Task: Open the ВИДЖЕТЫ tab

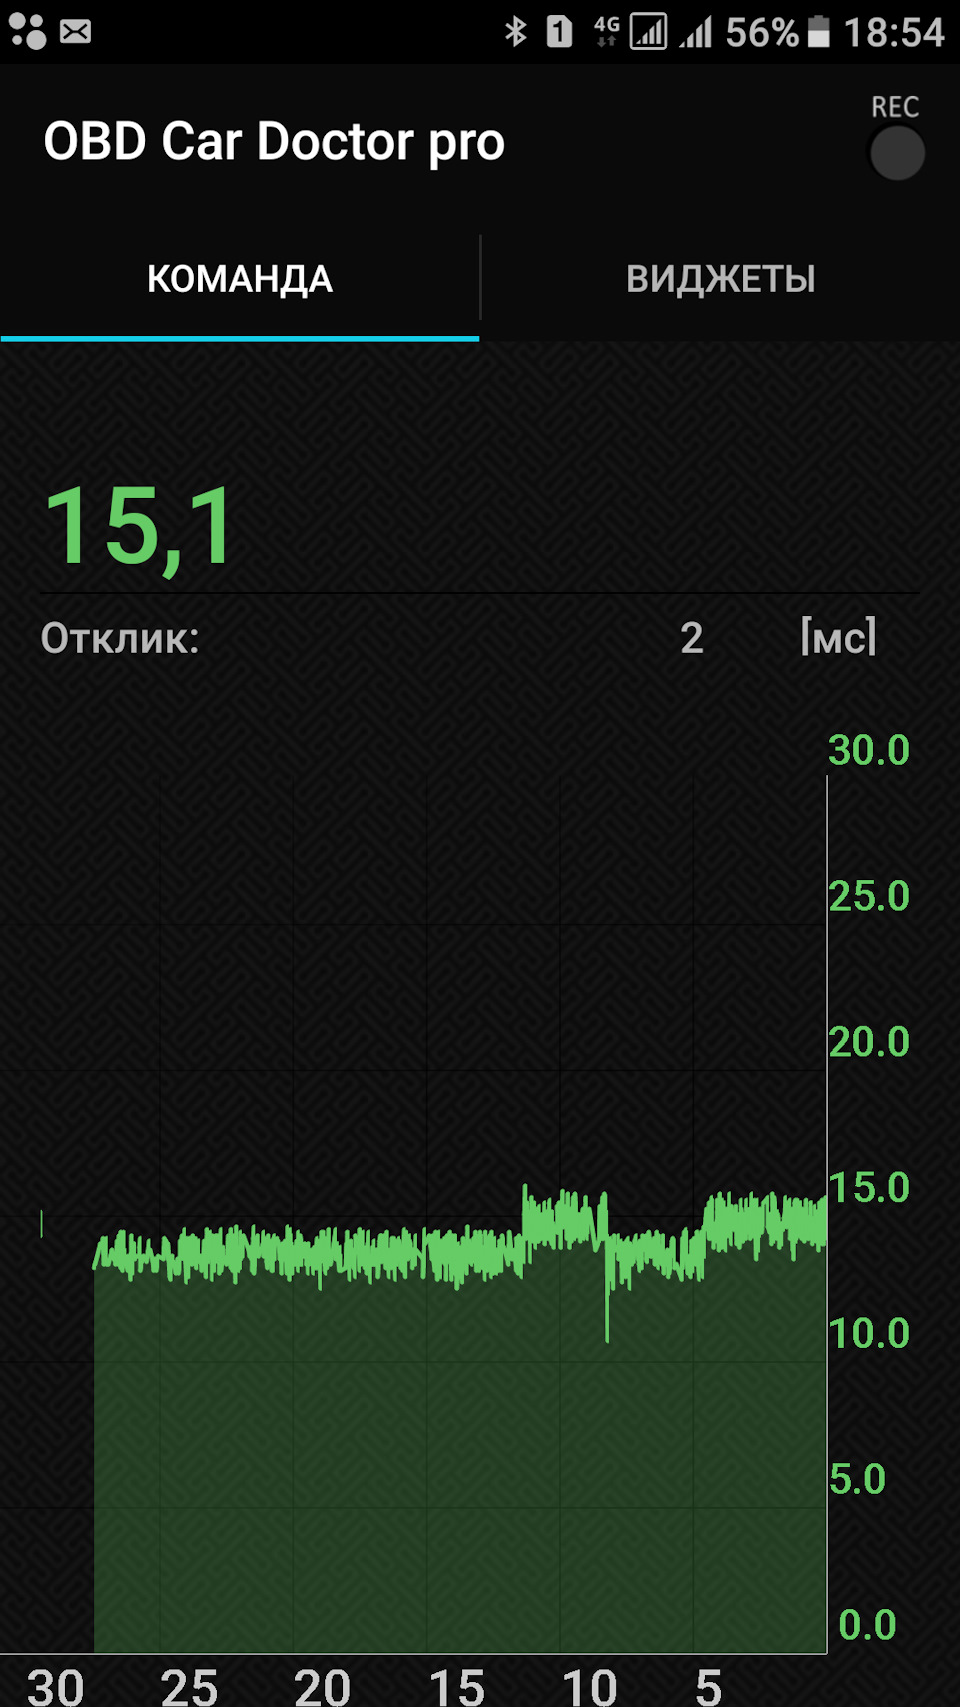Action: tap(721, 279)
